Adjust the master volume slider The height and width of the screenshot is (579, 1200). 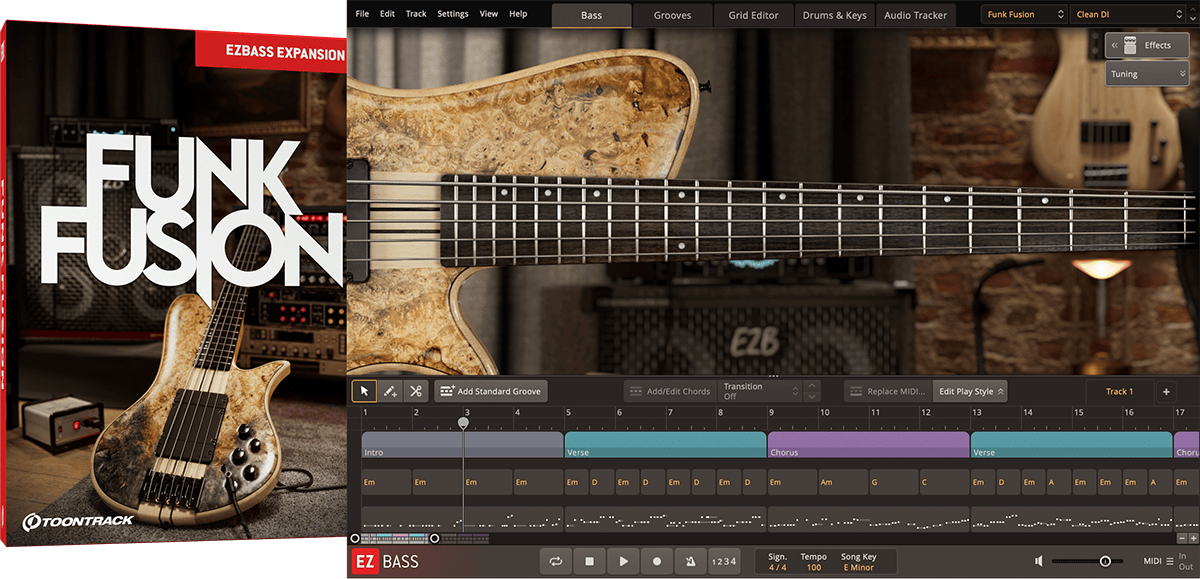tap(1105, 562)
